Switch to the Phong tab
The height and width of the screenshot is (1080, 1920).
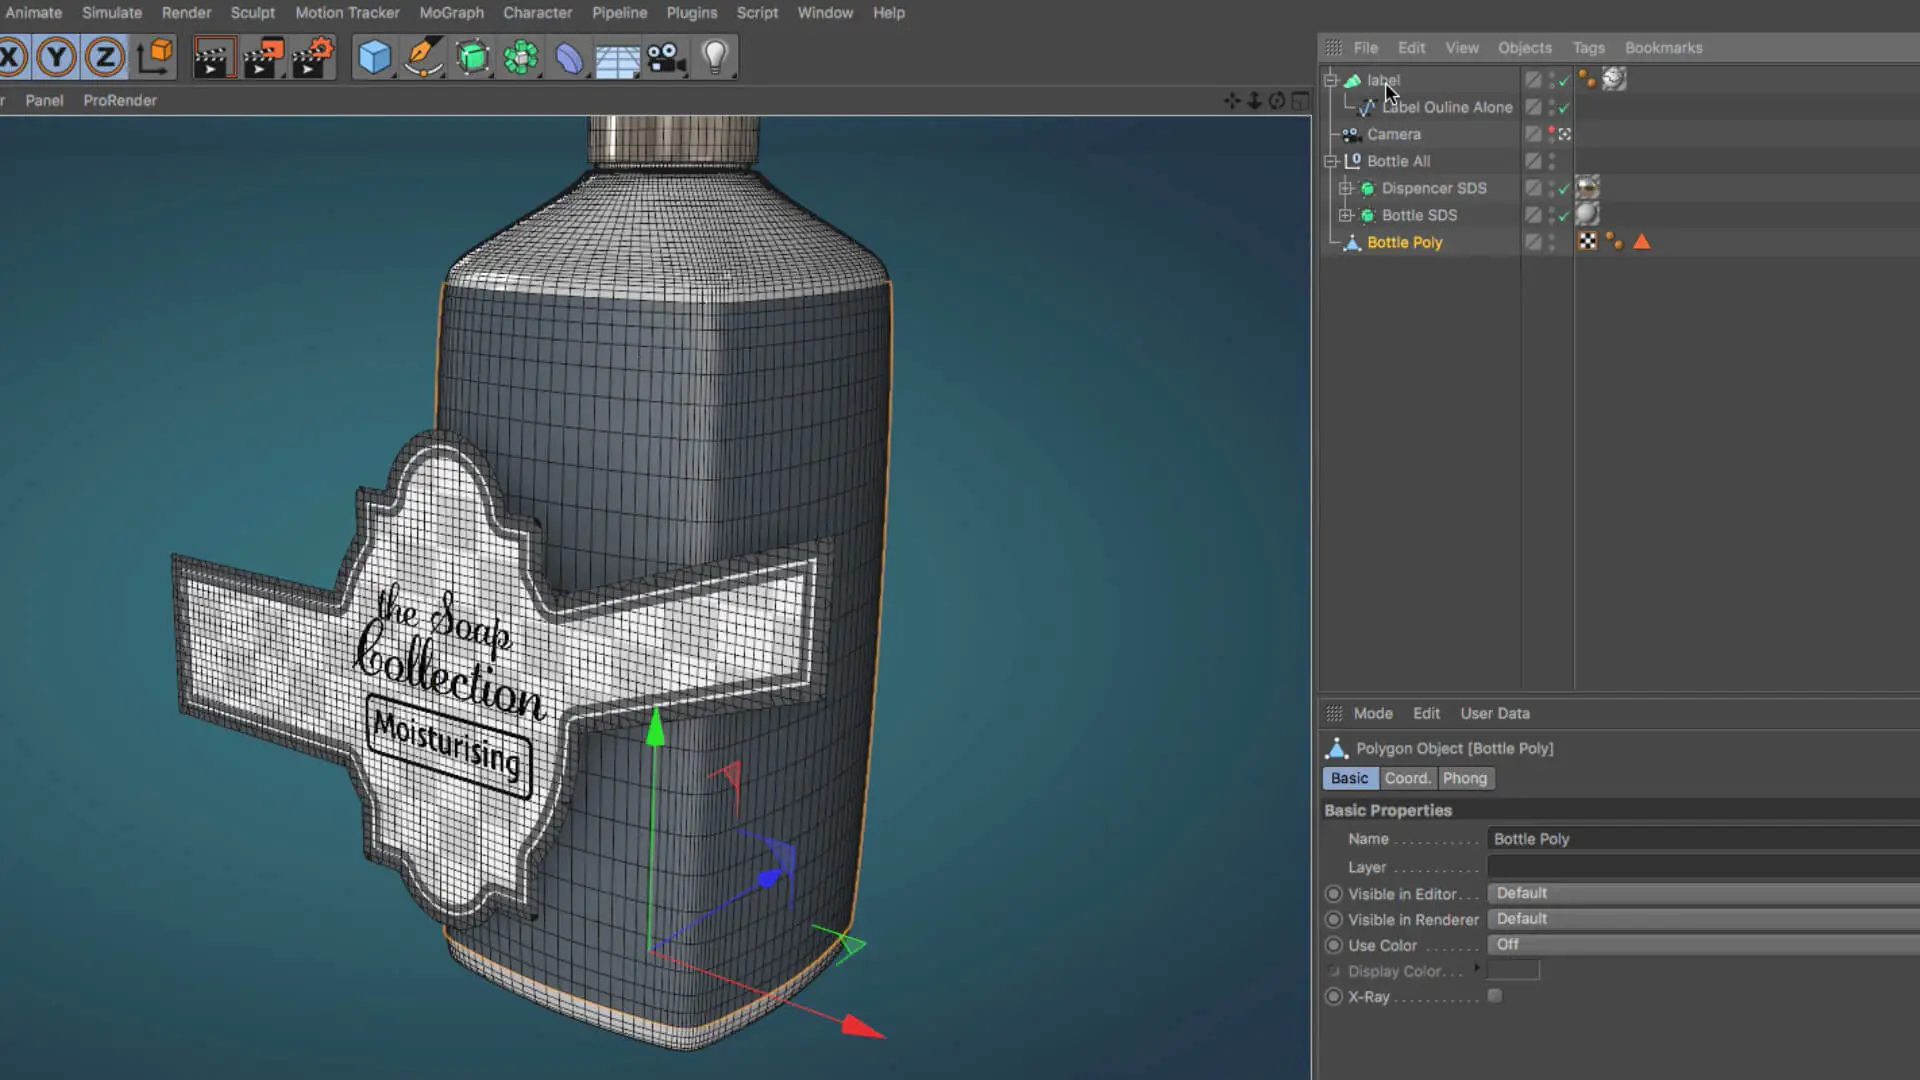click(1465, 778)
